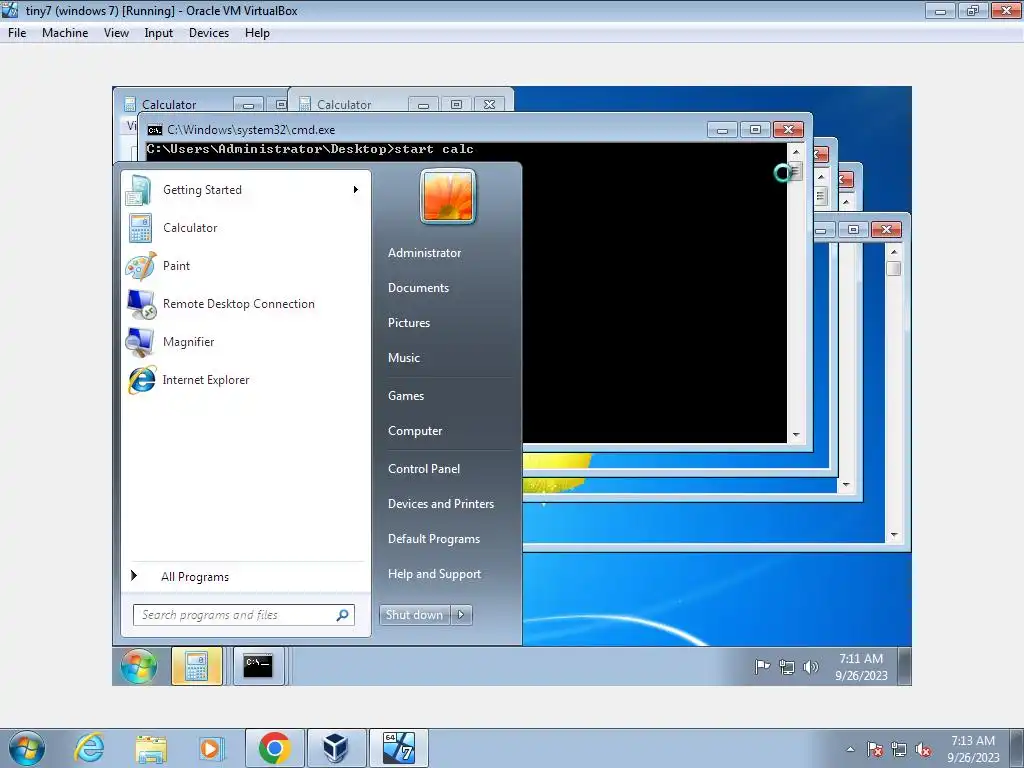The width and height of the screenshot is (1024, 768).
Task: Open Windows Explorer on host taskbar
Action: coord(151,748)
